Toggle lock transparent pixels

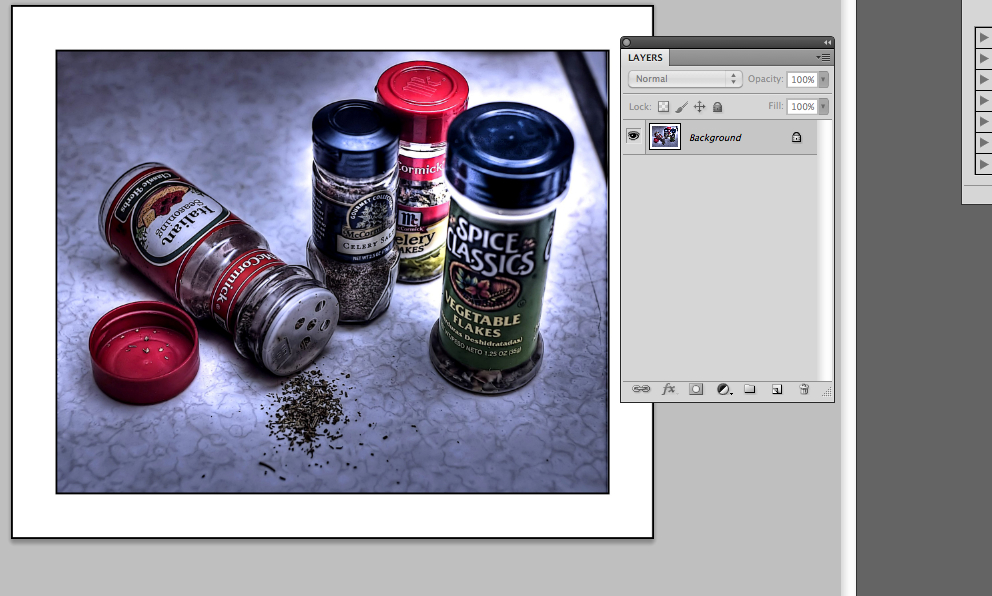(663, 107)
